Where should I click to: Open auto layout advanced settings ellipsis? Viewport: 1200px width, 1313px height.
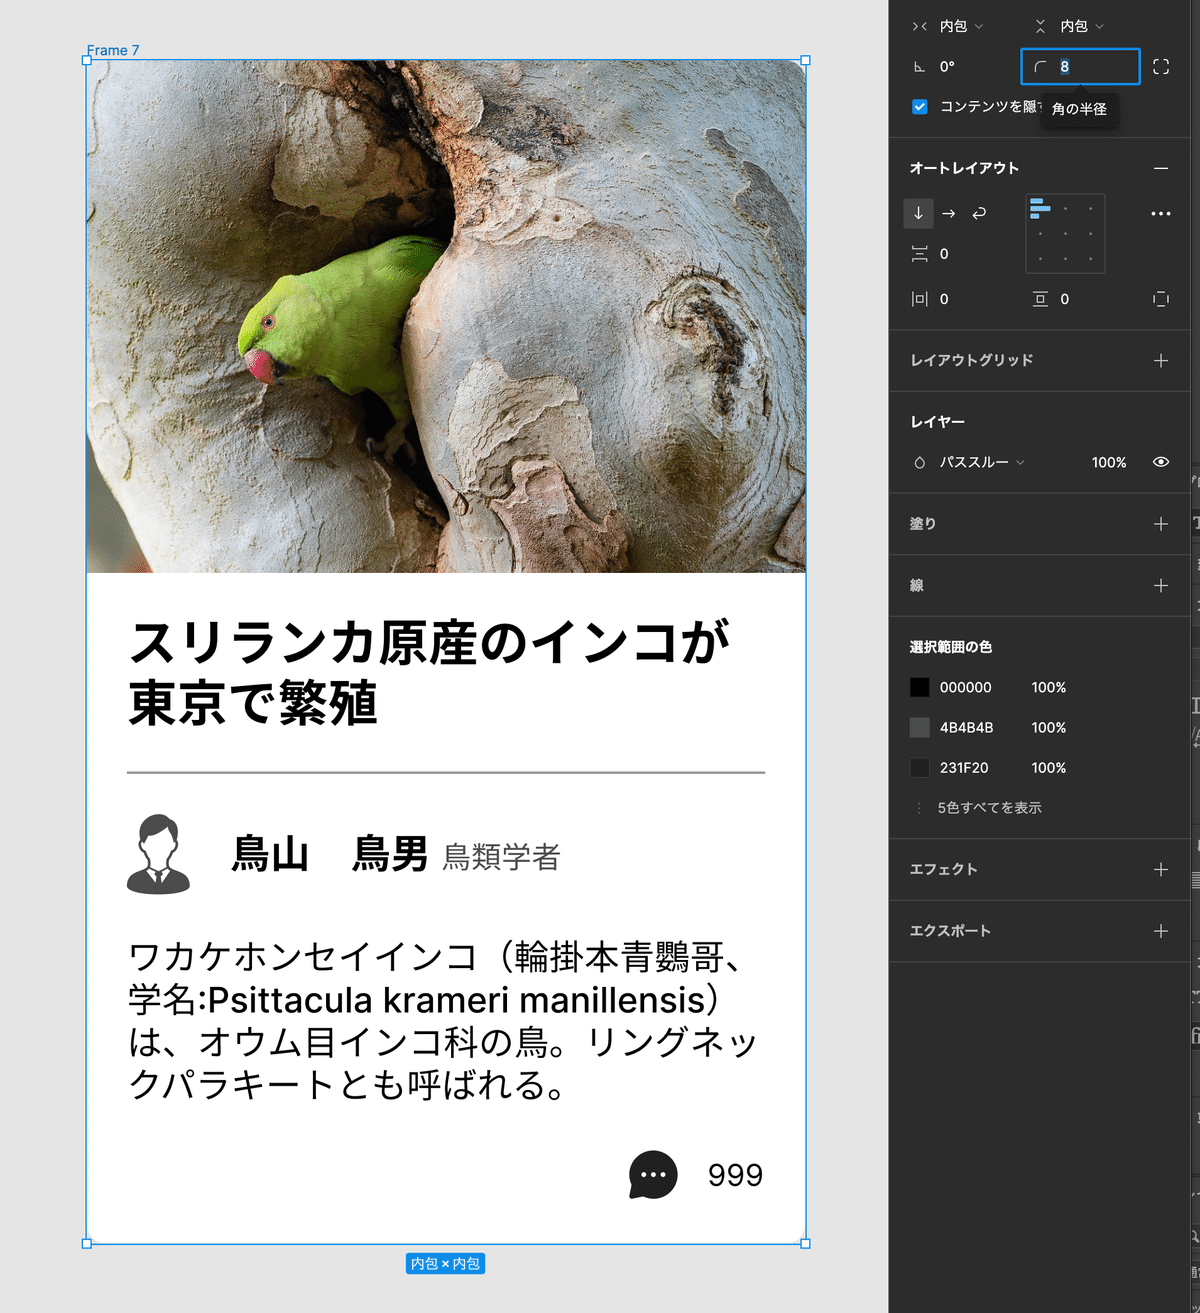pos(1160,214)
